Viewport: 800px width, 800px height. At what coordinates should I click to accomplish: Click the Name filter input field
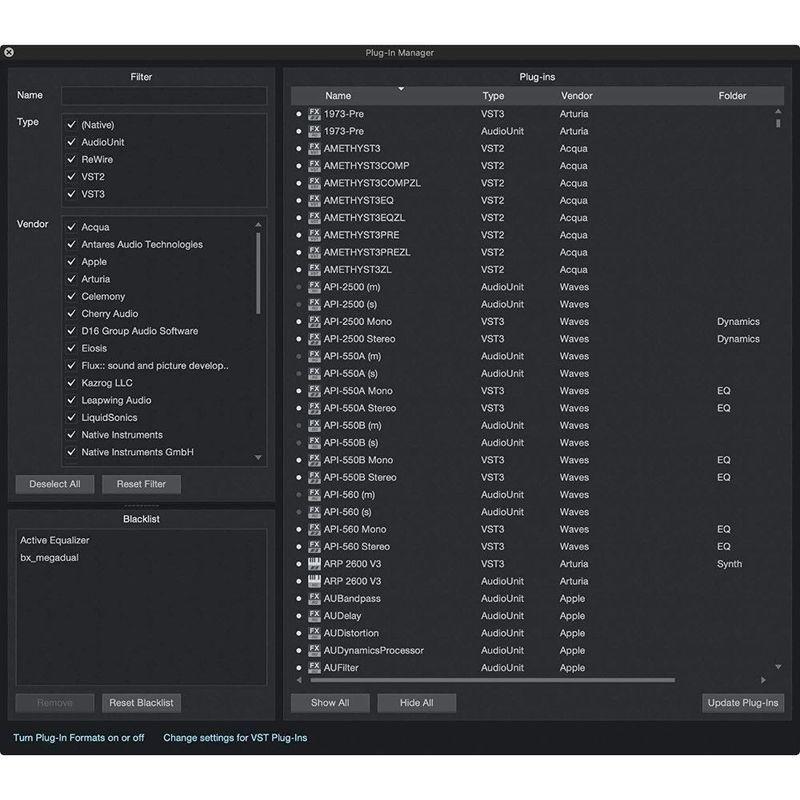coord(164,95)
